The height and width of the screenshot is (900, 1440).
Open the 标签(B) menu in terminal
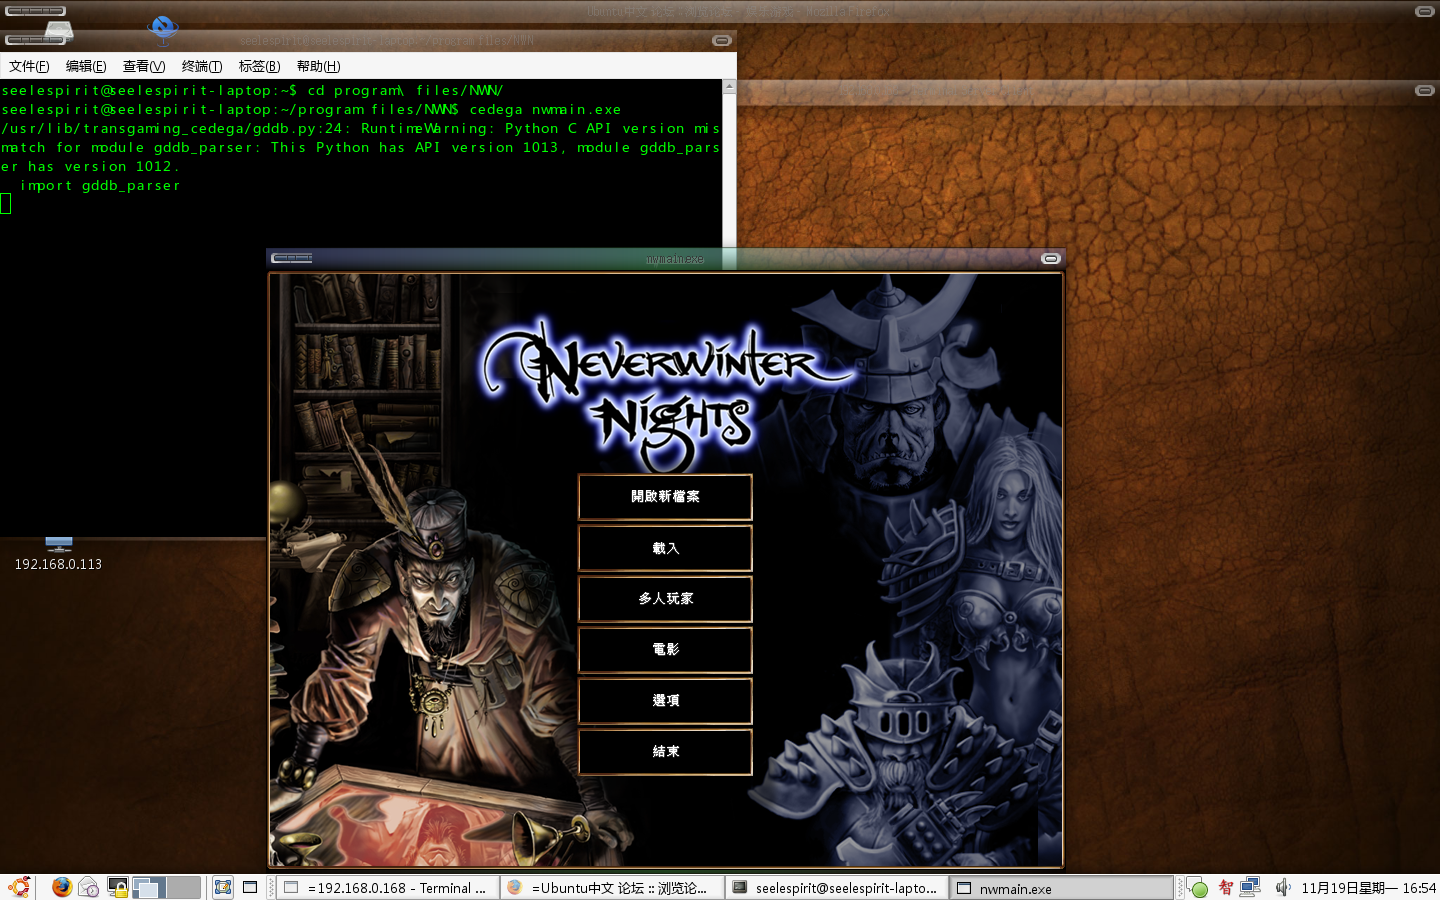point(259,66)
